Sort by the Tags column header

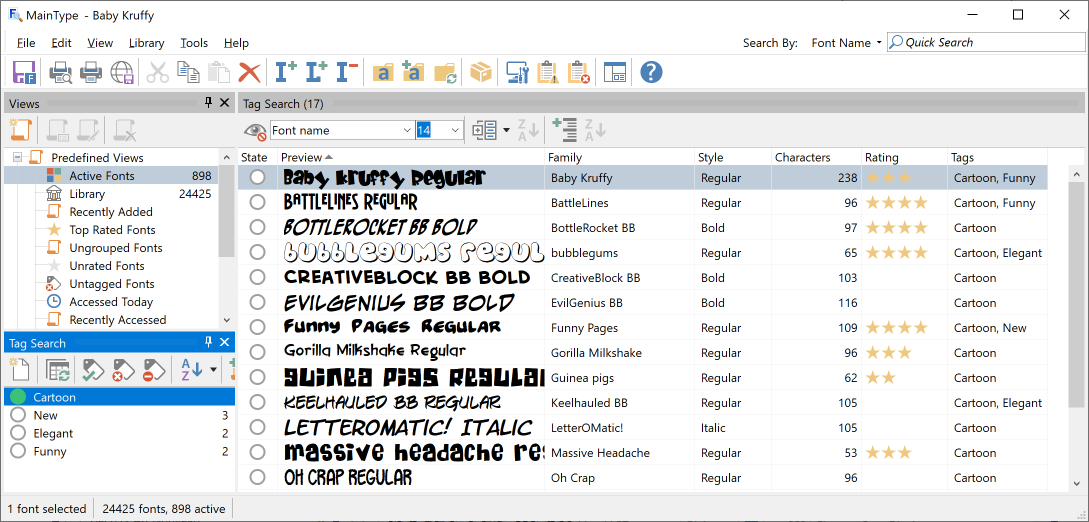point(997,158)
